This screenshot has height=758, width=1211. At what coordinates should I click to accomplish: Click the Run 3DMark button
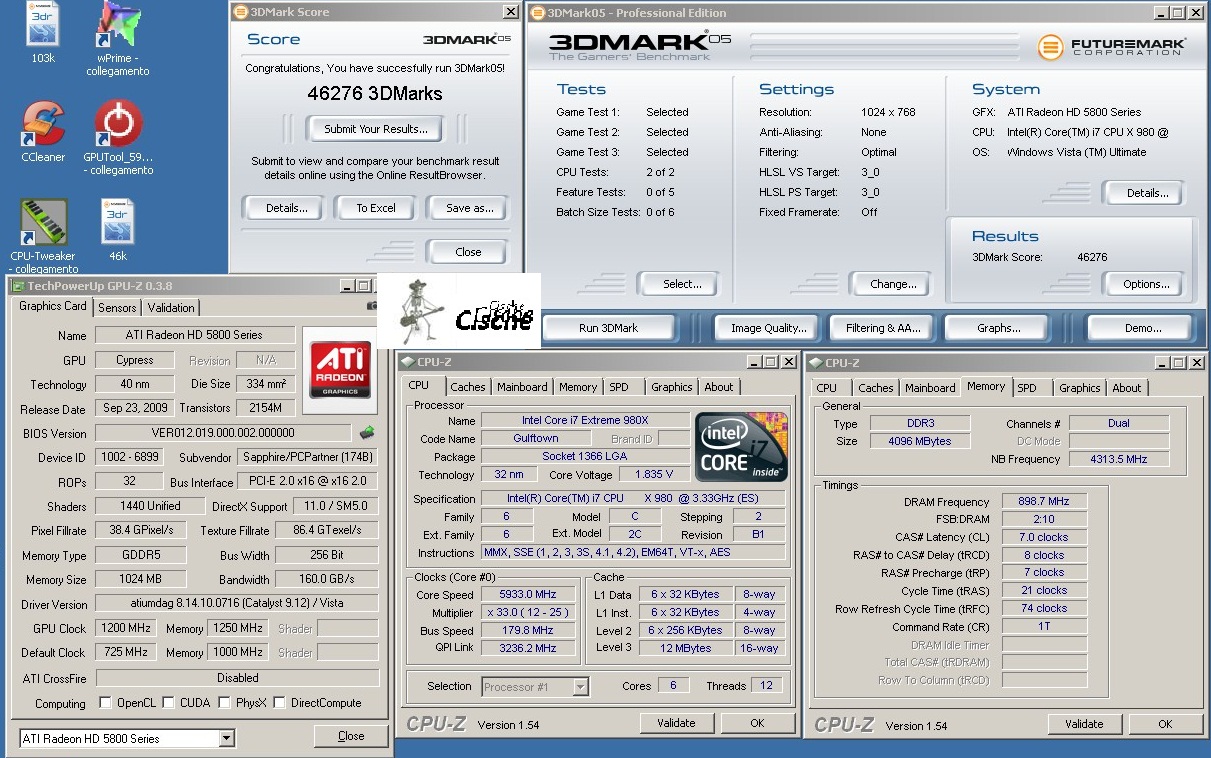[x=609, y=328]
